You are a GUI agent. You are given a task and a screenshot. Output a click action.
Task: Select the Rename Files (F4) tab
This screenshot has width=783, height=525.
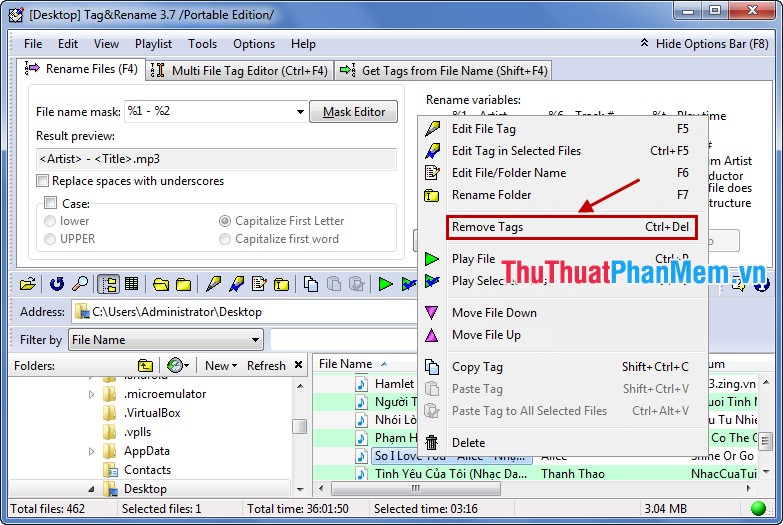(81, 69)
